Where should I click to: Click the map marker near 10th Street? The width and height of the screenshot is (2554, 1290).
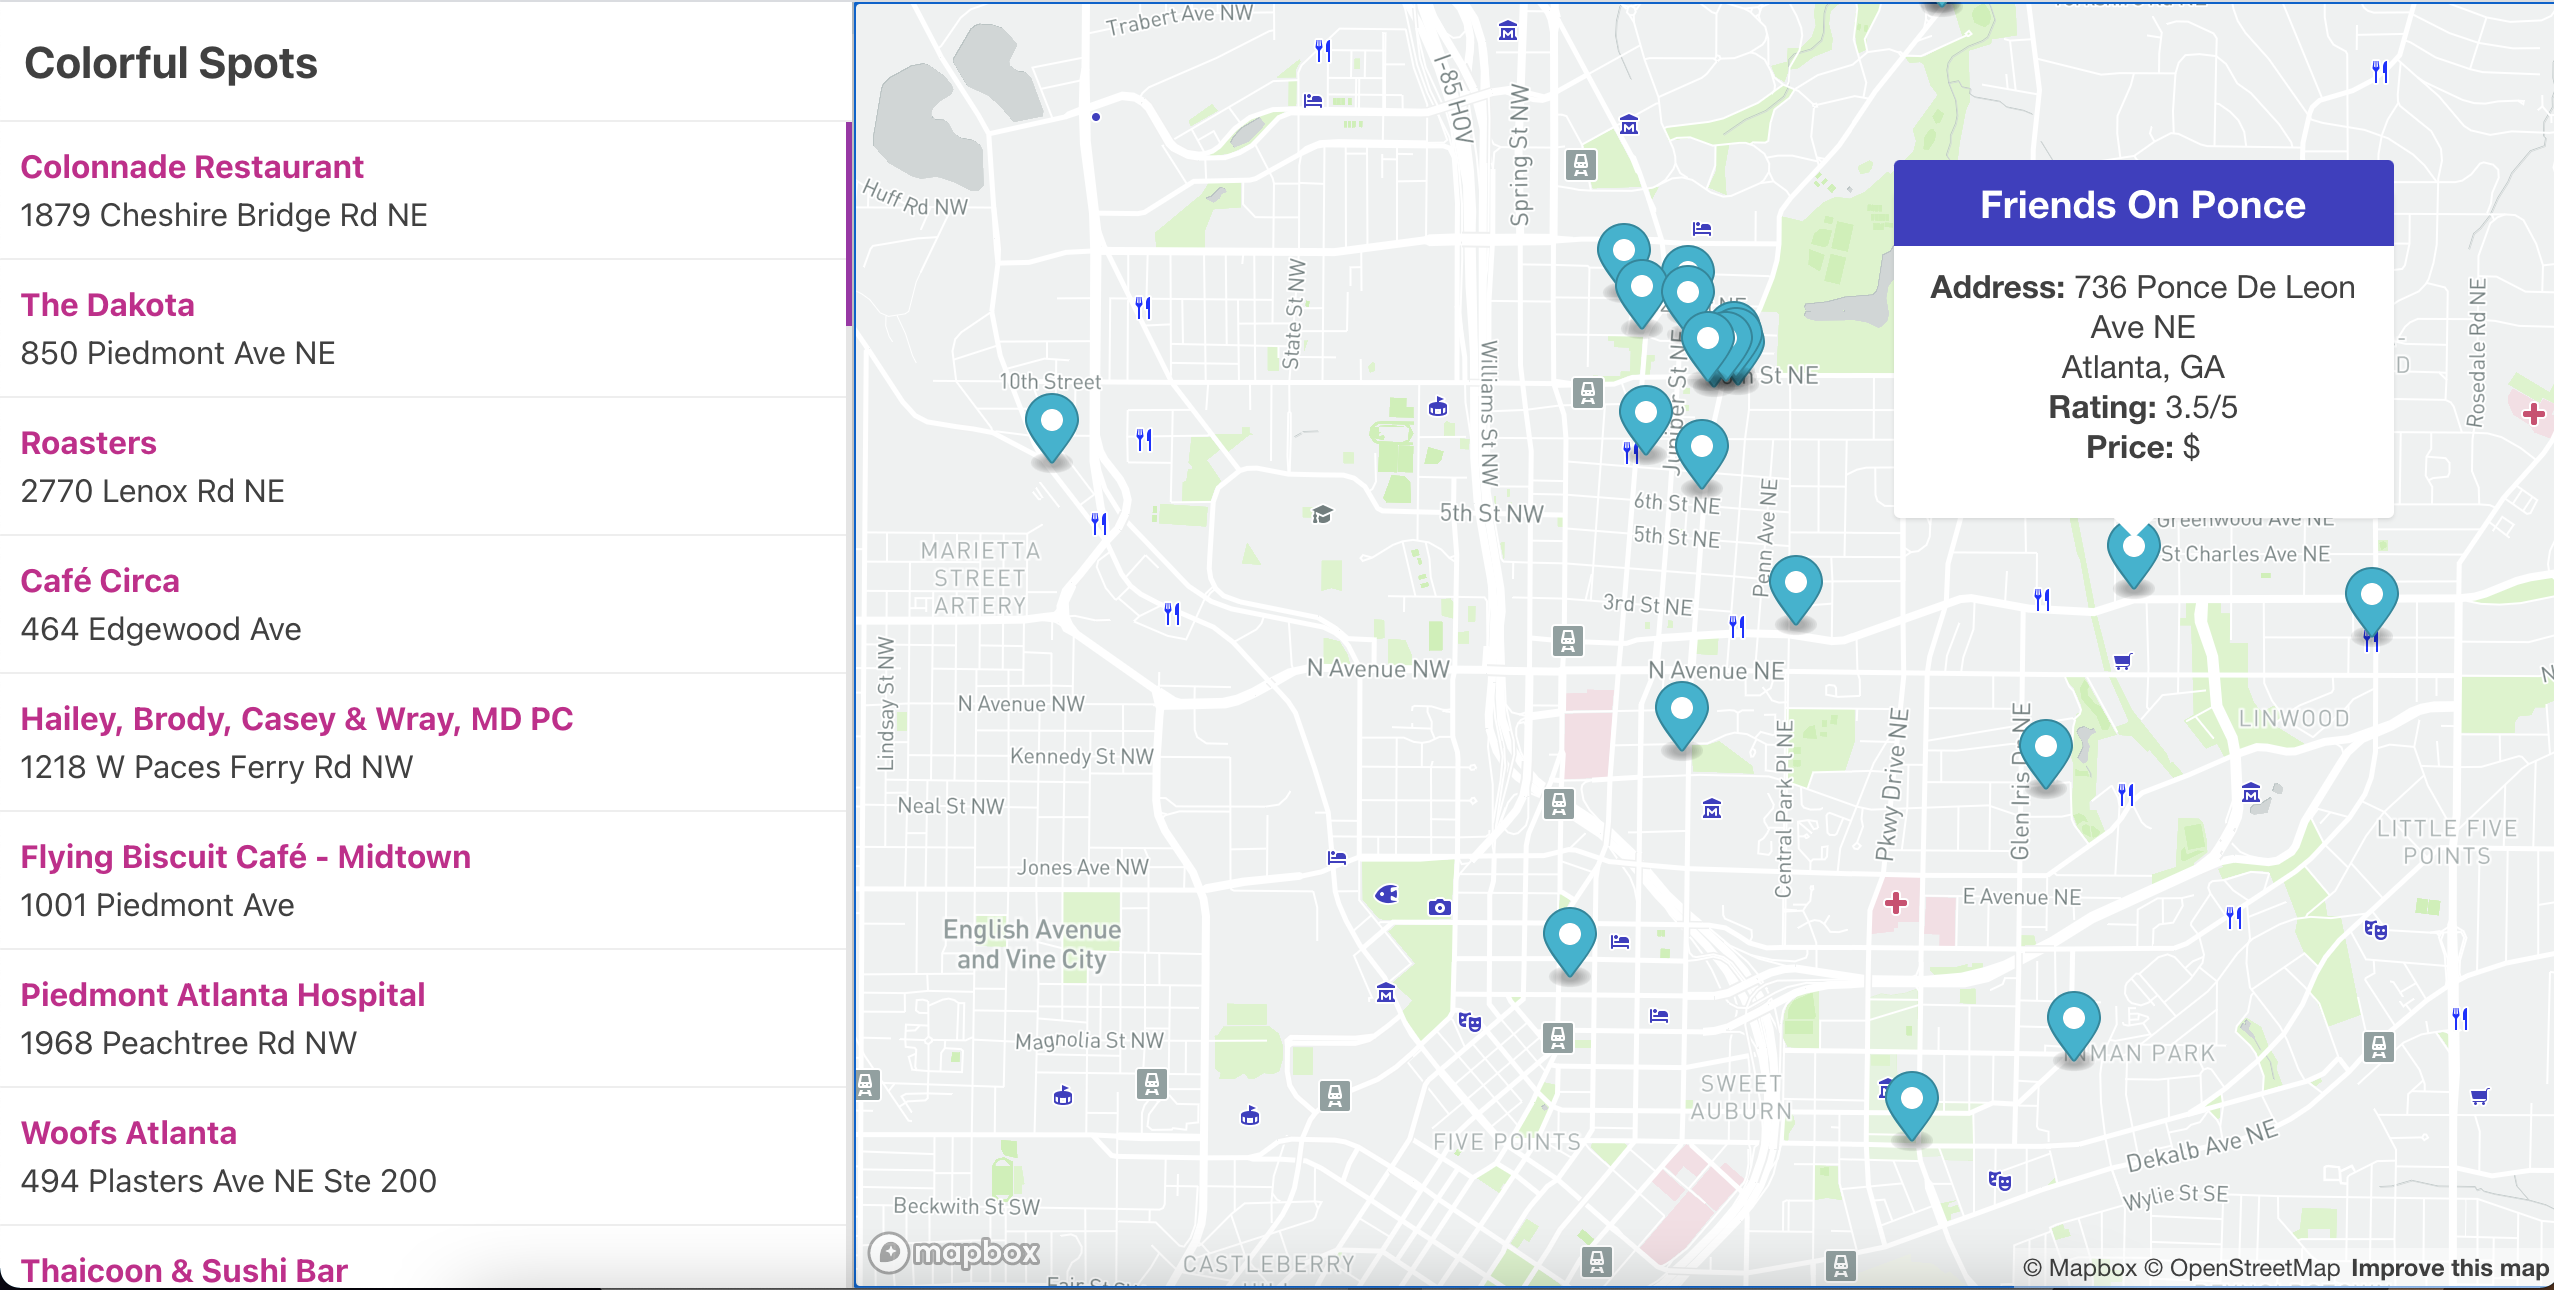(1052, 428)
